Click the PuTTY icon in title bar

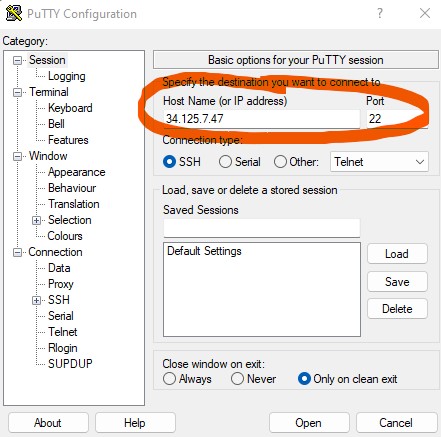14,13
